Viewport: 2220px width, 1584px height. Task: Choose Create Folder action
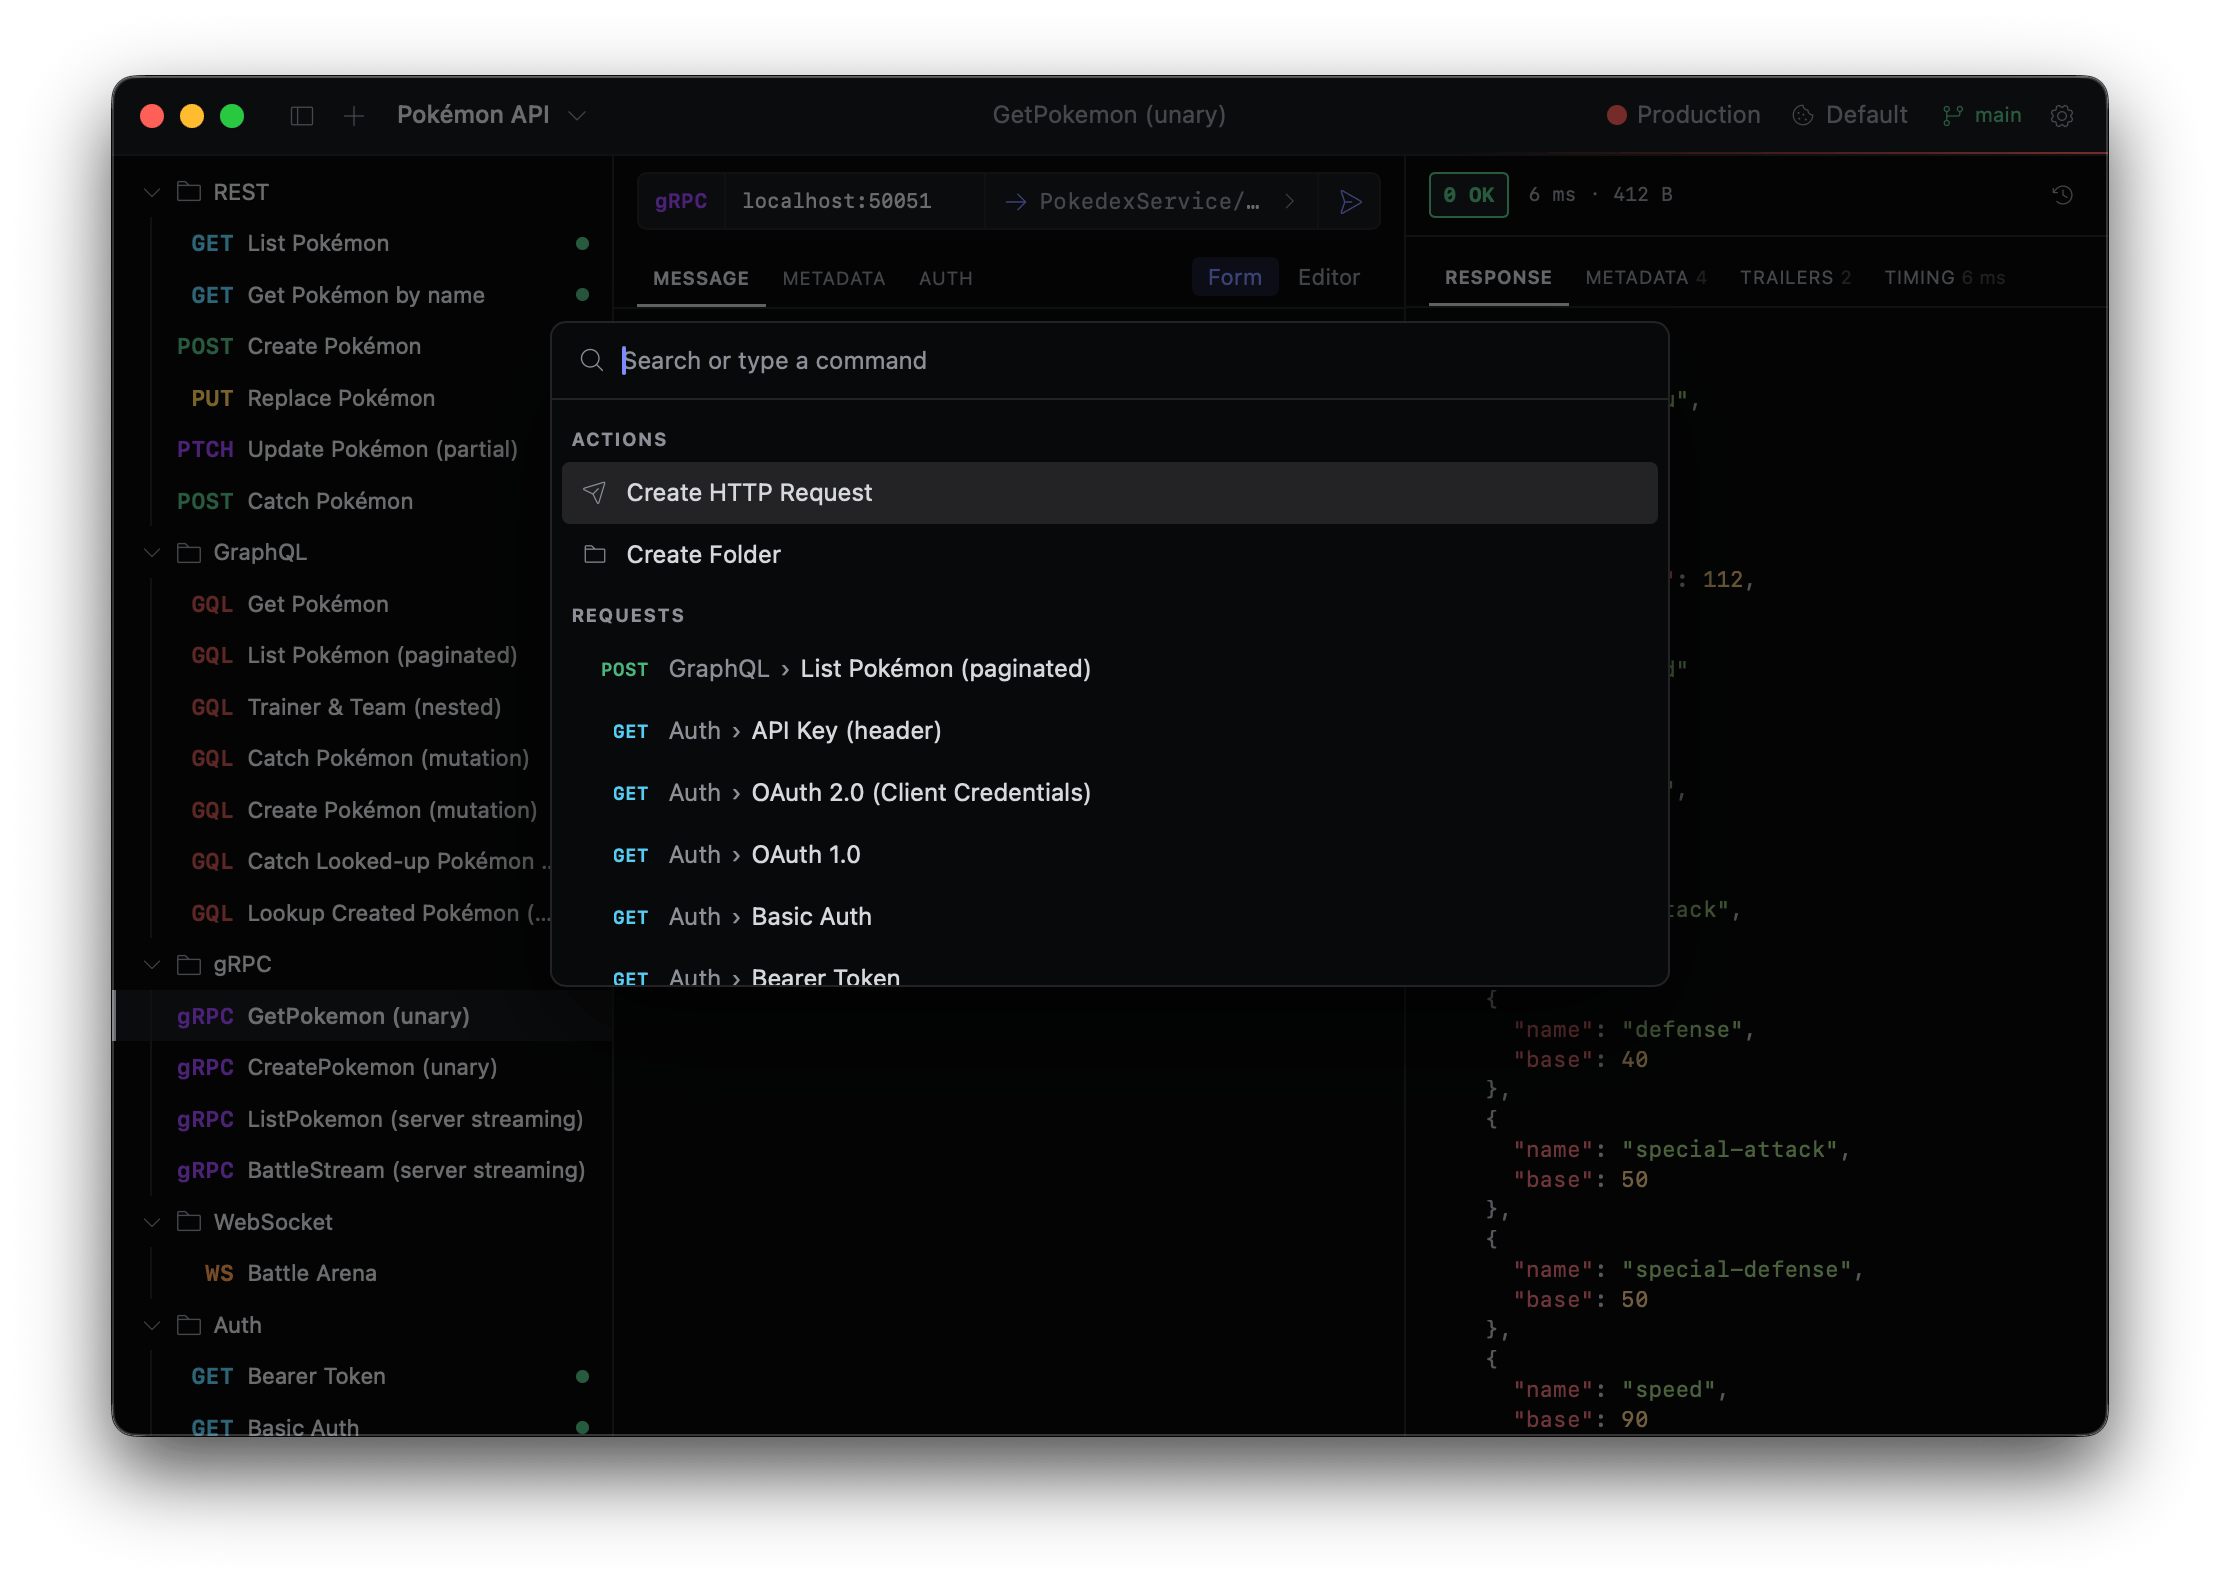click(1110, 554)
